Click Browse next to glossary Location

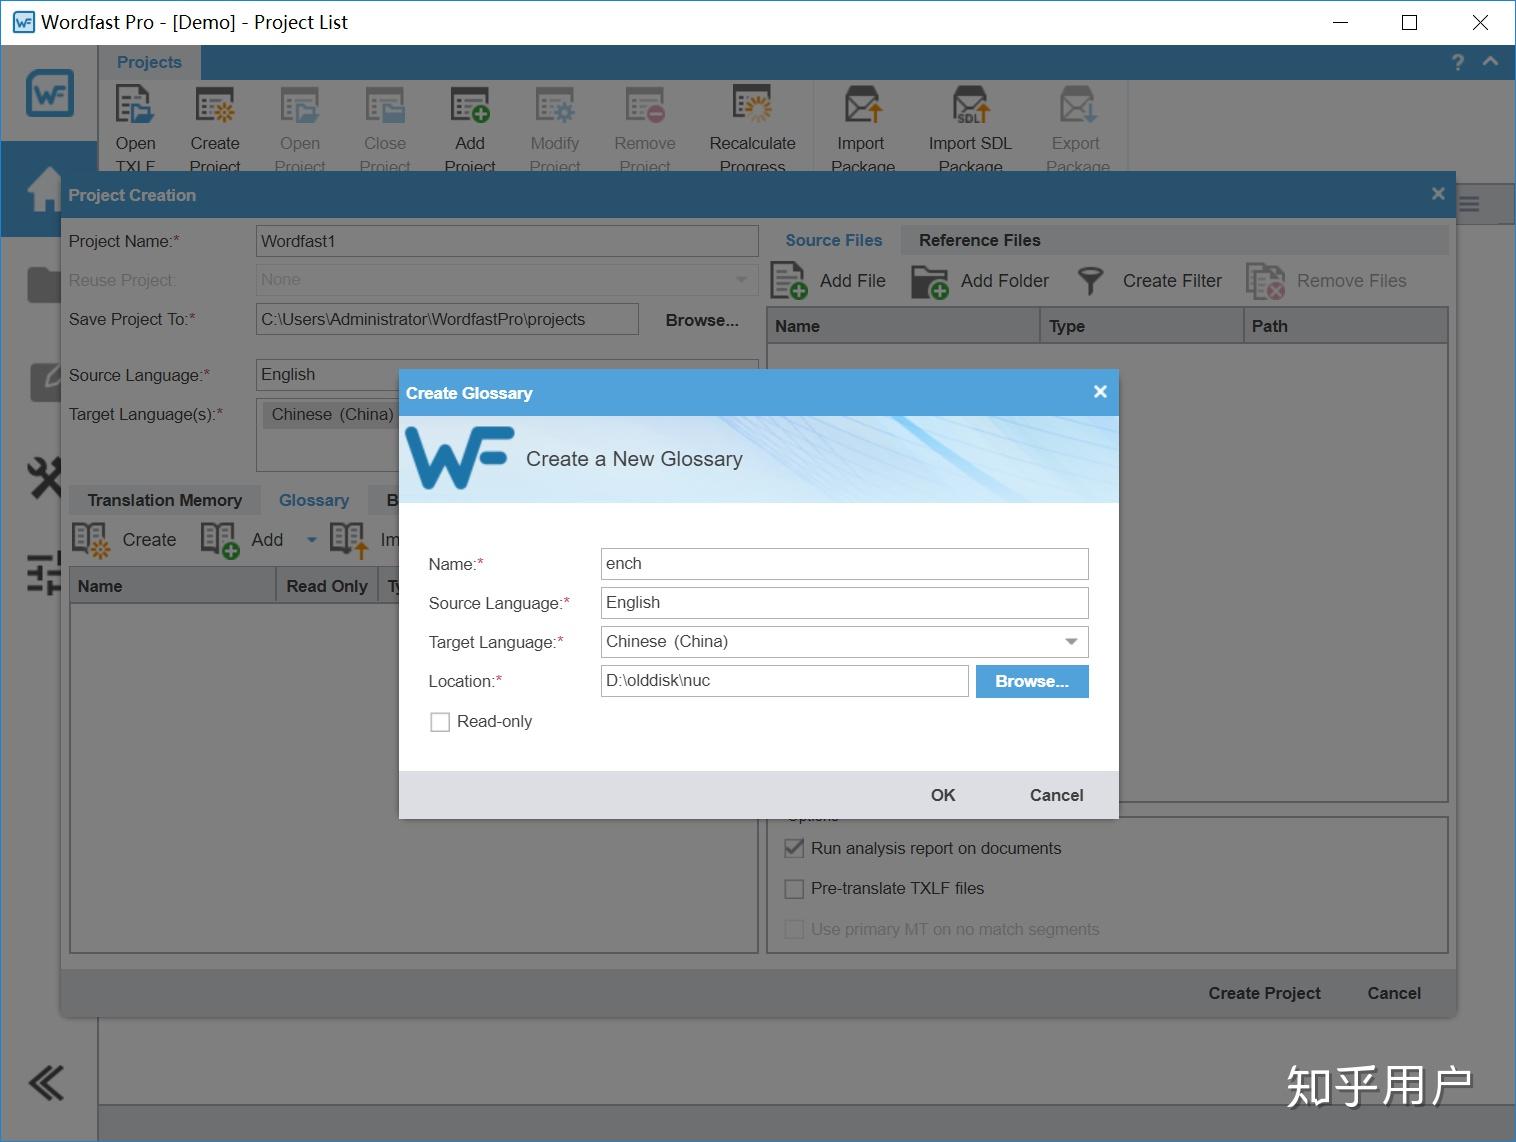[x=1032, y=681]
